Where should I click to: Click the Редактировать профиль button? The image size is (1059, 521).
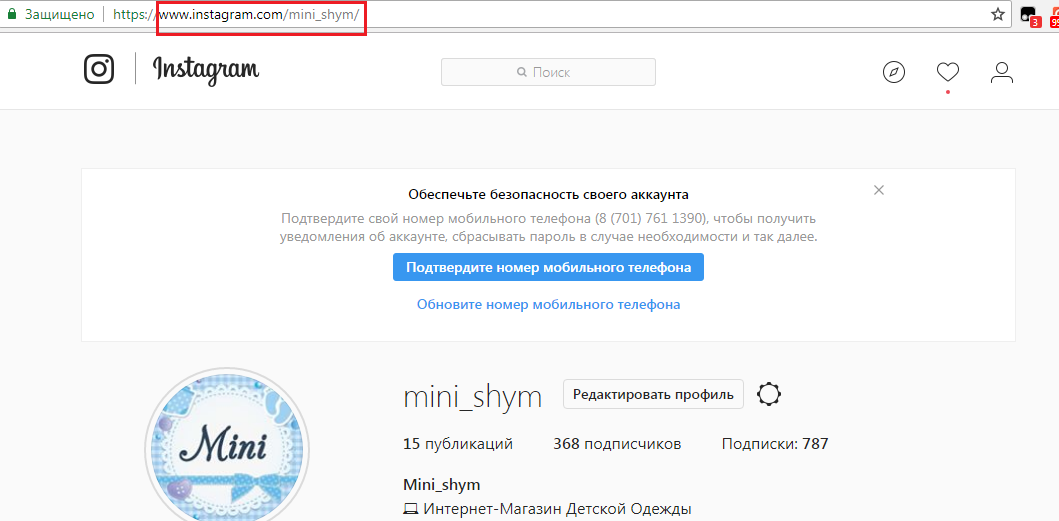click(x=653, y=395)
